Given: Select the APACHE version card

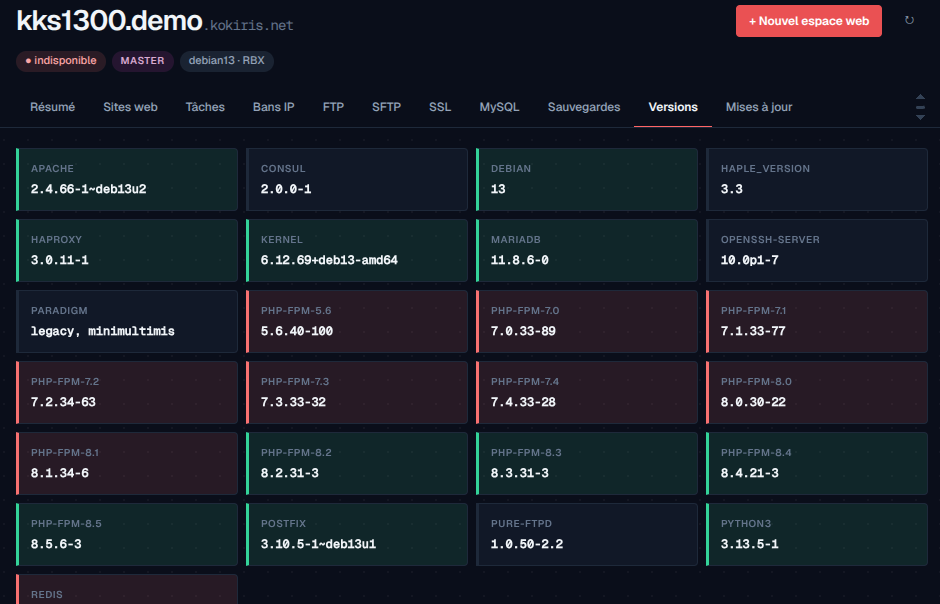Looking at the screenshot, I should click(127, 180).
